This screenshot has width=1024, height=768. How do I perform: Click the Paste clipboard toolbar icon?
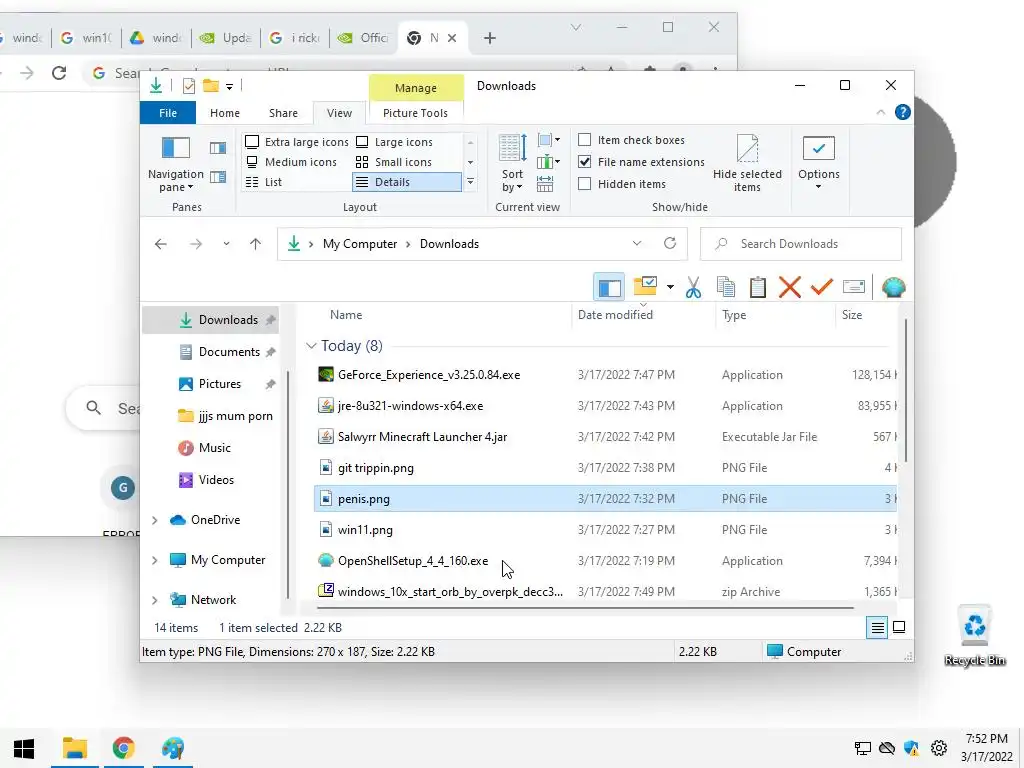758,287
